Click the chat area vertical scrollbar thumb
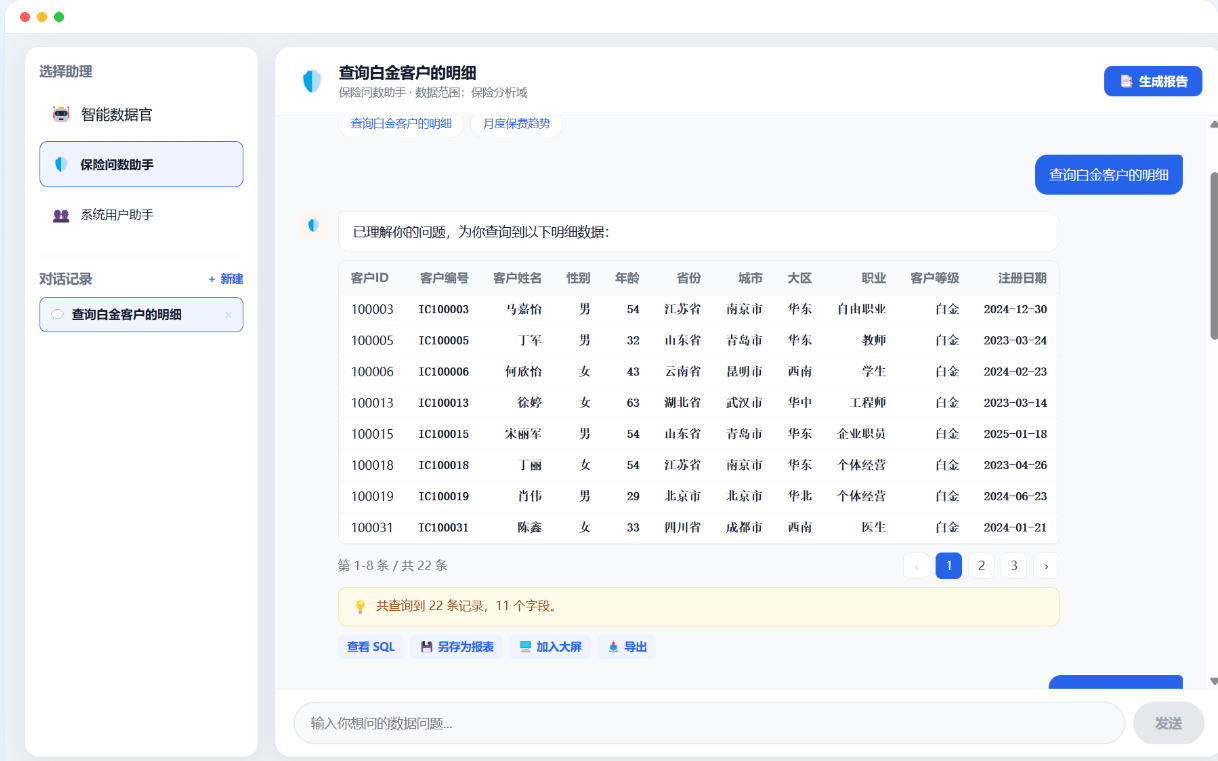Image resolution: width=1218 pixels, height=761 pixels. pos(1214,255)
